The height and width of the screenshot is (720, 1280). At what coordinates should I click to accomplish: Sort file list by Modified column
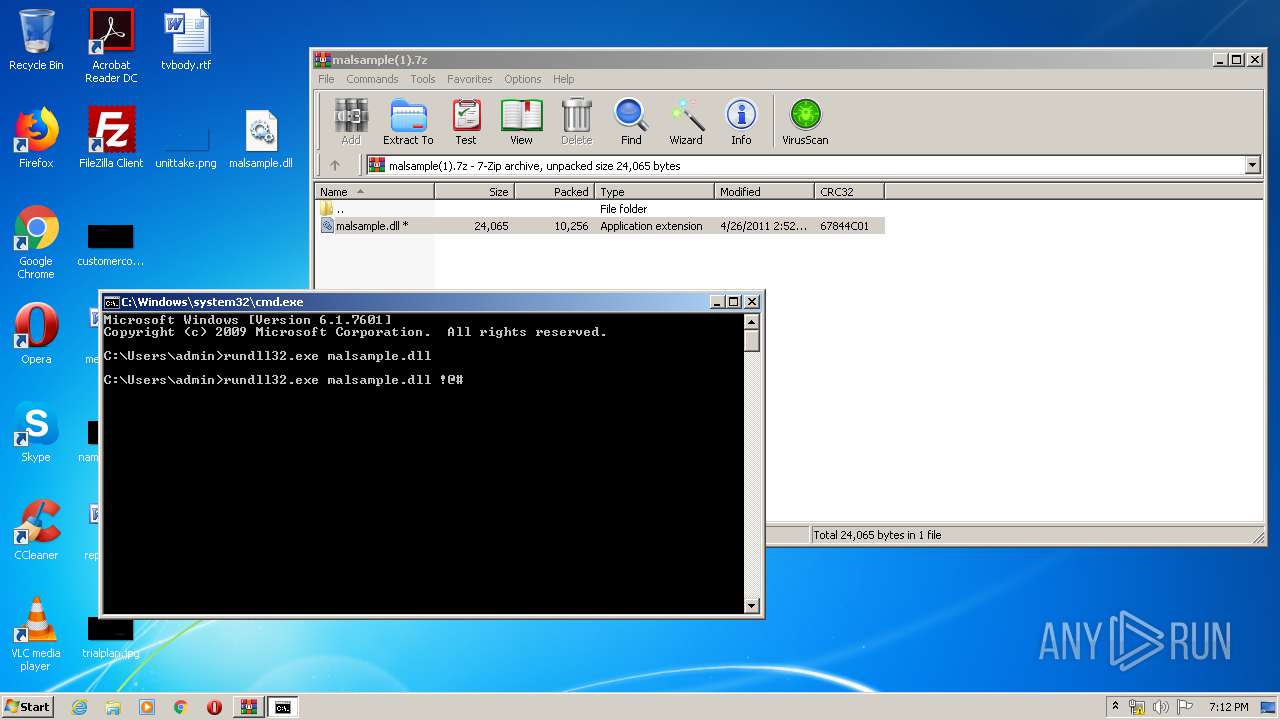pos(765,192)
